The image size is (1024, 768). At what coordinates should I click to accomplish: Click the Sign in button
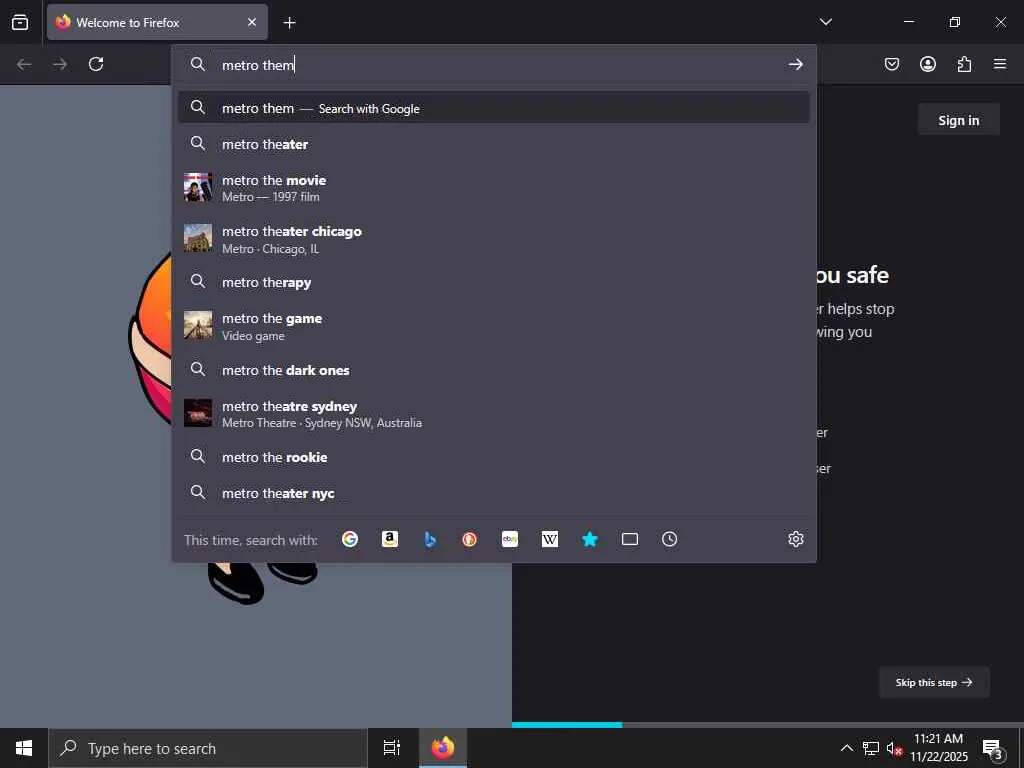click(959, 120)
